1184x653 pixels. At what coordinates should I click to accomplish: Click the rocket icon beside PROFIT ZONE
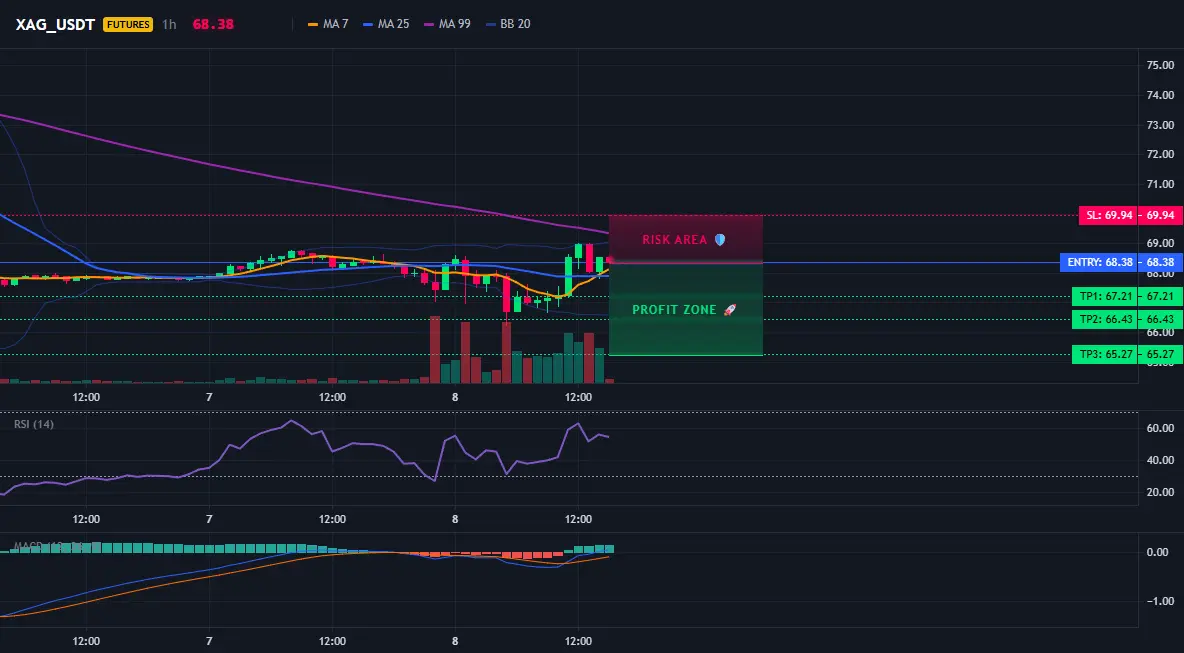coord(729,310)
